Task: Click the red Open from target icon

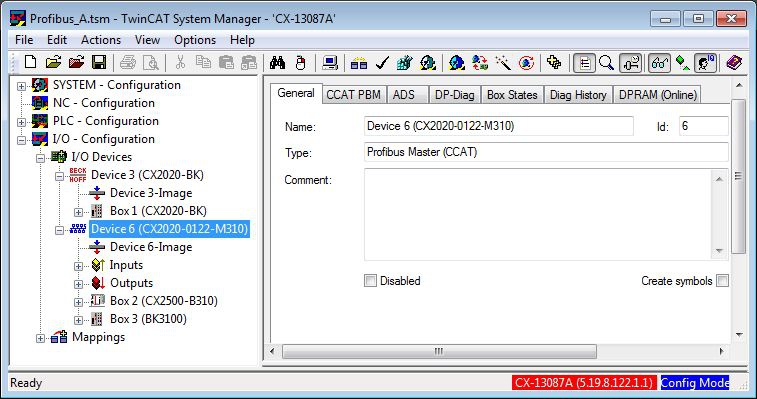Action: 76,62
